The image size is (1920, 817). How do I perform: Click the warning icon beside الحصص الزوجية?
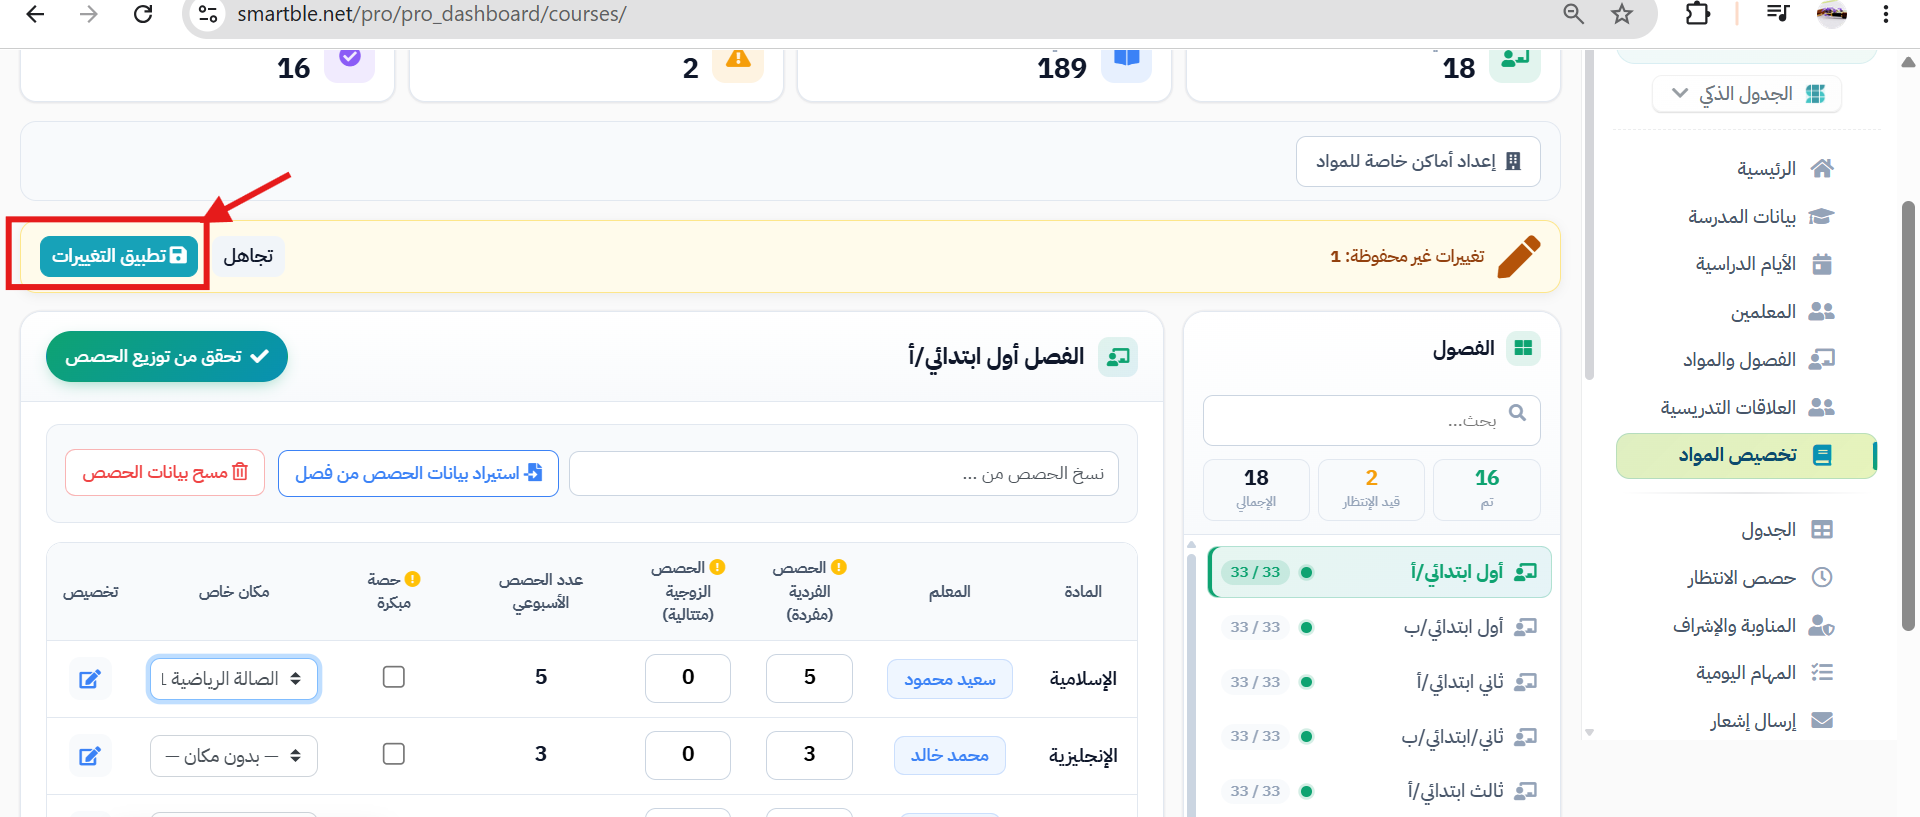(717, 567)
